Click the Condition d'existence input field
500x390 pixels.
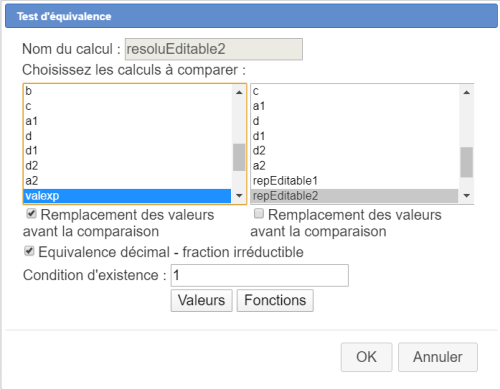(260, 275)
